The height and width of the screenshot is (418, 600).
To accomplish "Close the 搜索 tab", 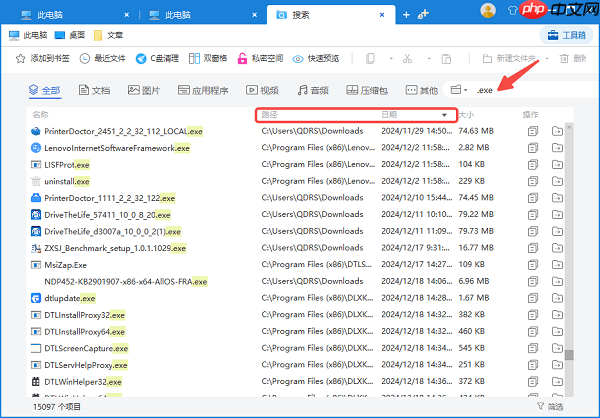I will tap(382, 15).
